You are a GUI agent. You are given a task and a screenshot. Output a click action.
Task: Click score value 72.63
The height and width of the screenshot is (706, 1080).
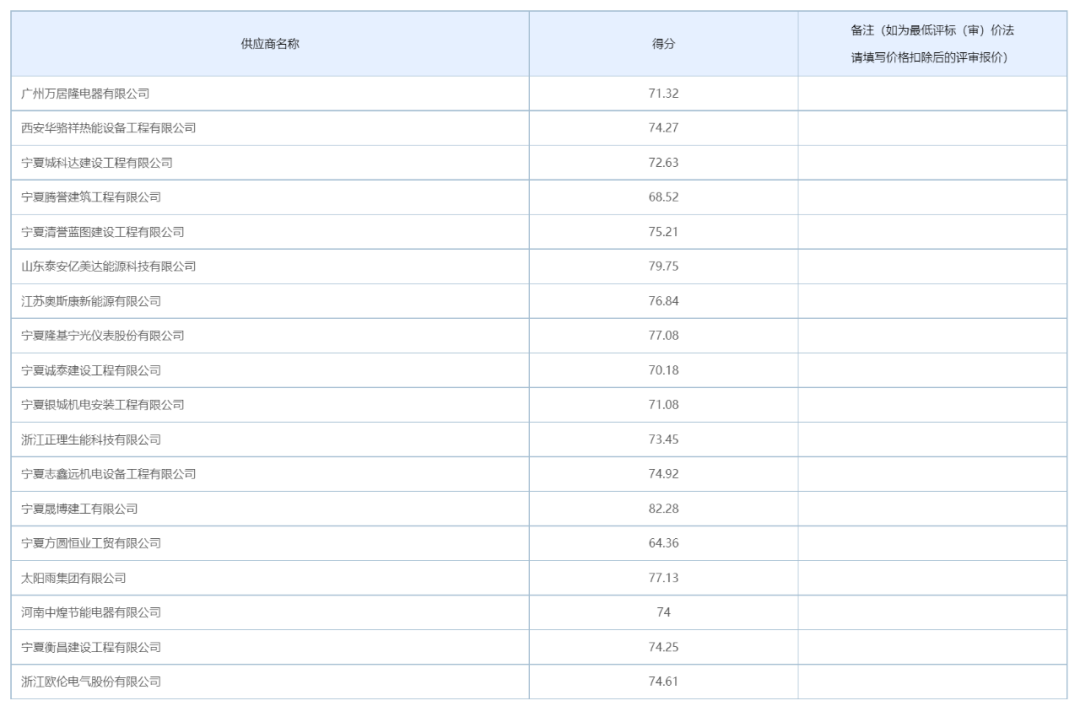pos(663,163)
